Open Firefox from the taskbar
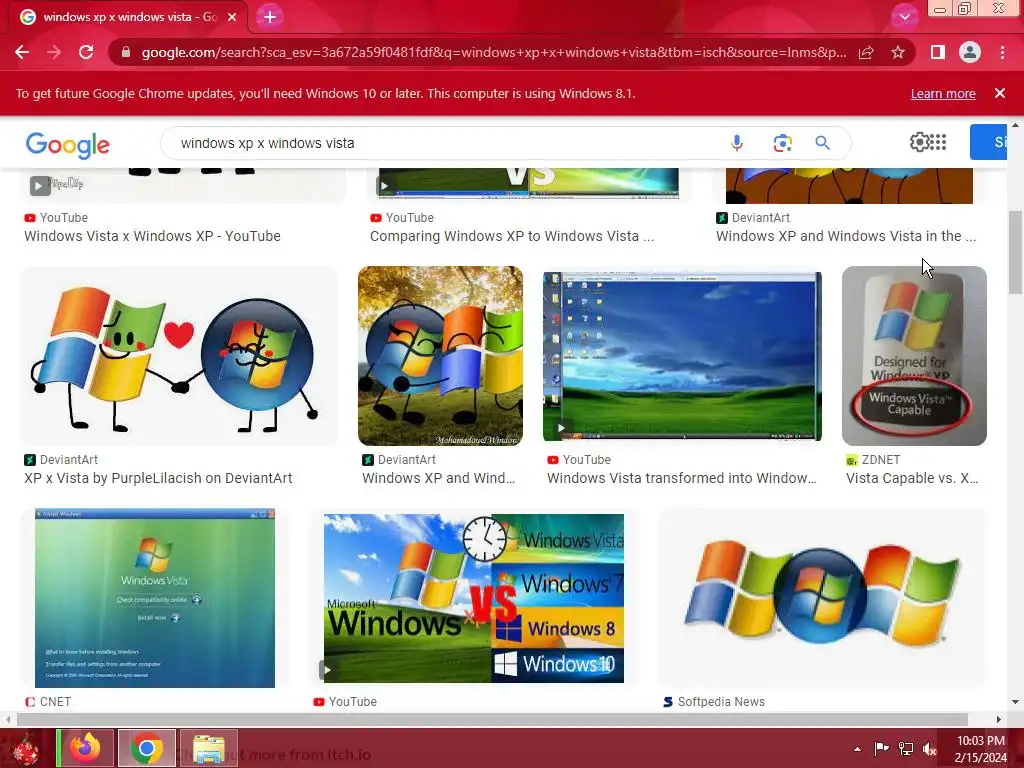The image size is (1024, 768). point(86,748)
